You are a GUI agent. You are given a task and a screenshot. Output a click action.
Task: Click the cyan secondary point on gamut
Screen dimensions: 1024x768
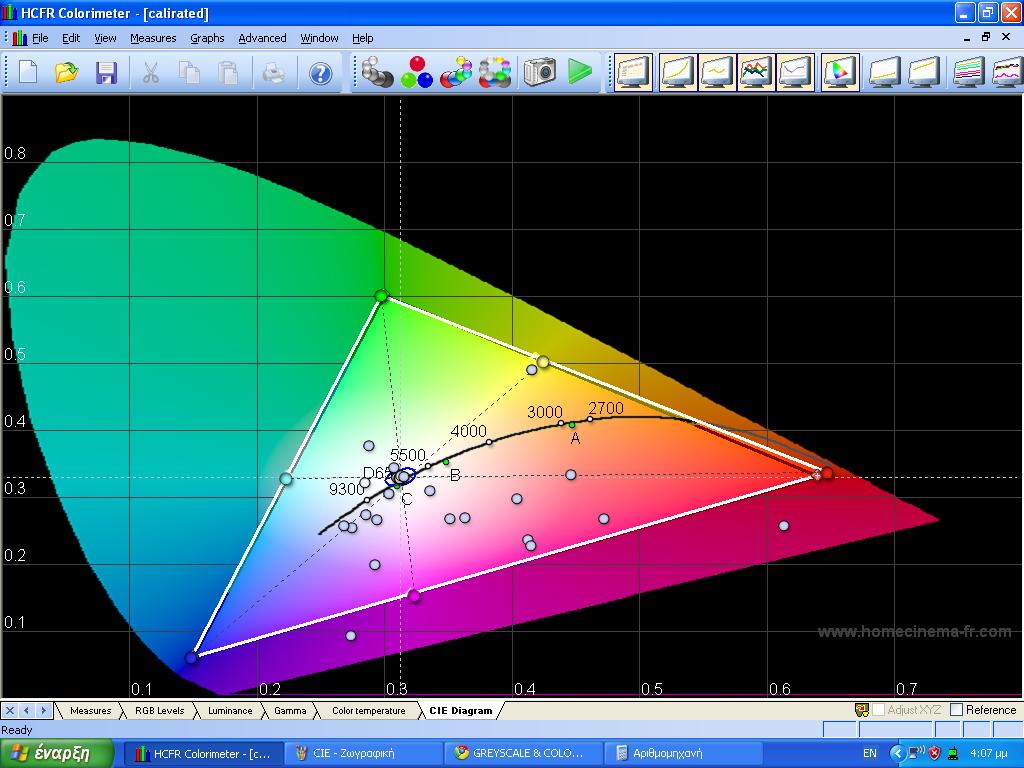(285, 479)
